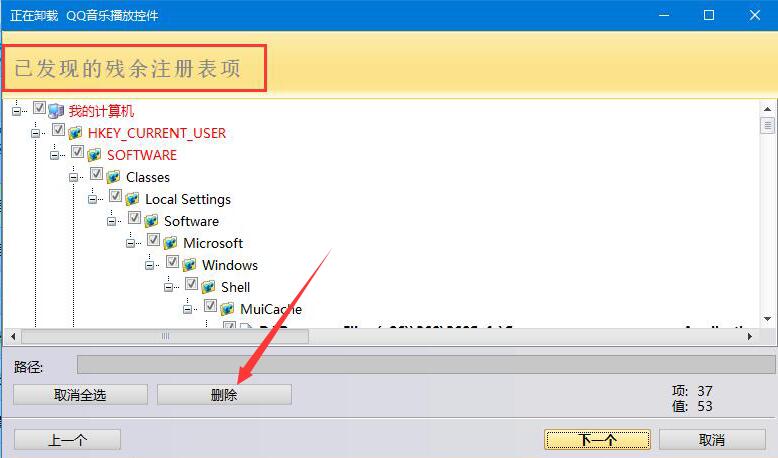
Task: Close the uninstaller window
Action: 755,15
